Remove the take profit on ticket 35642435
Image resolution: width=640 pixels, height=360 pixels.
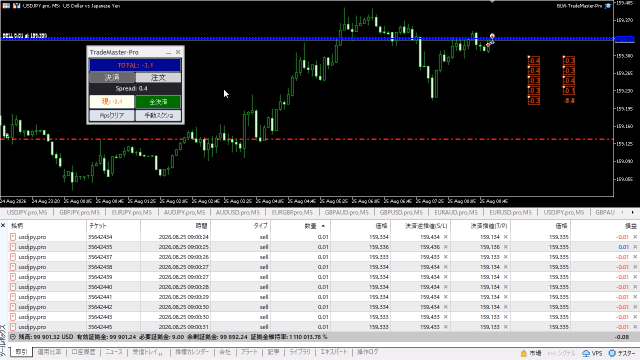506,247
